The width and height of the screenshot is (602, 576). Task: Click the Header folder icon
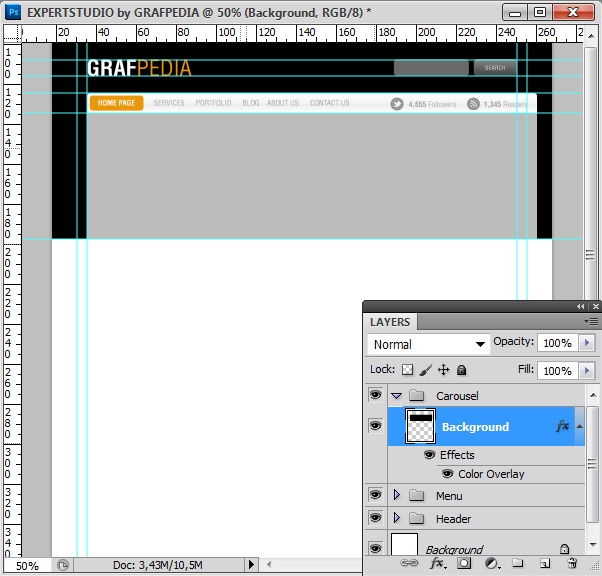417,518
